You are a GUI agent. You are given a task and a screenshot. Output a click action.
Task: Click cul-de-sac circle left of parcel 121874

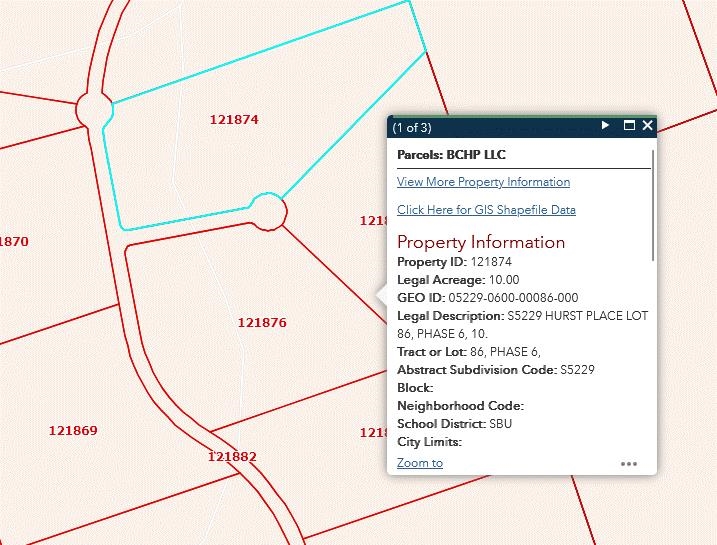[x=92, y=109]
